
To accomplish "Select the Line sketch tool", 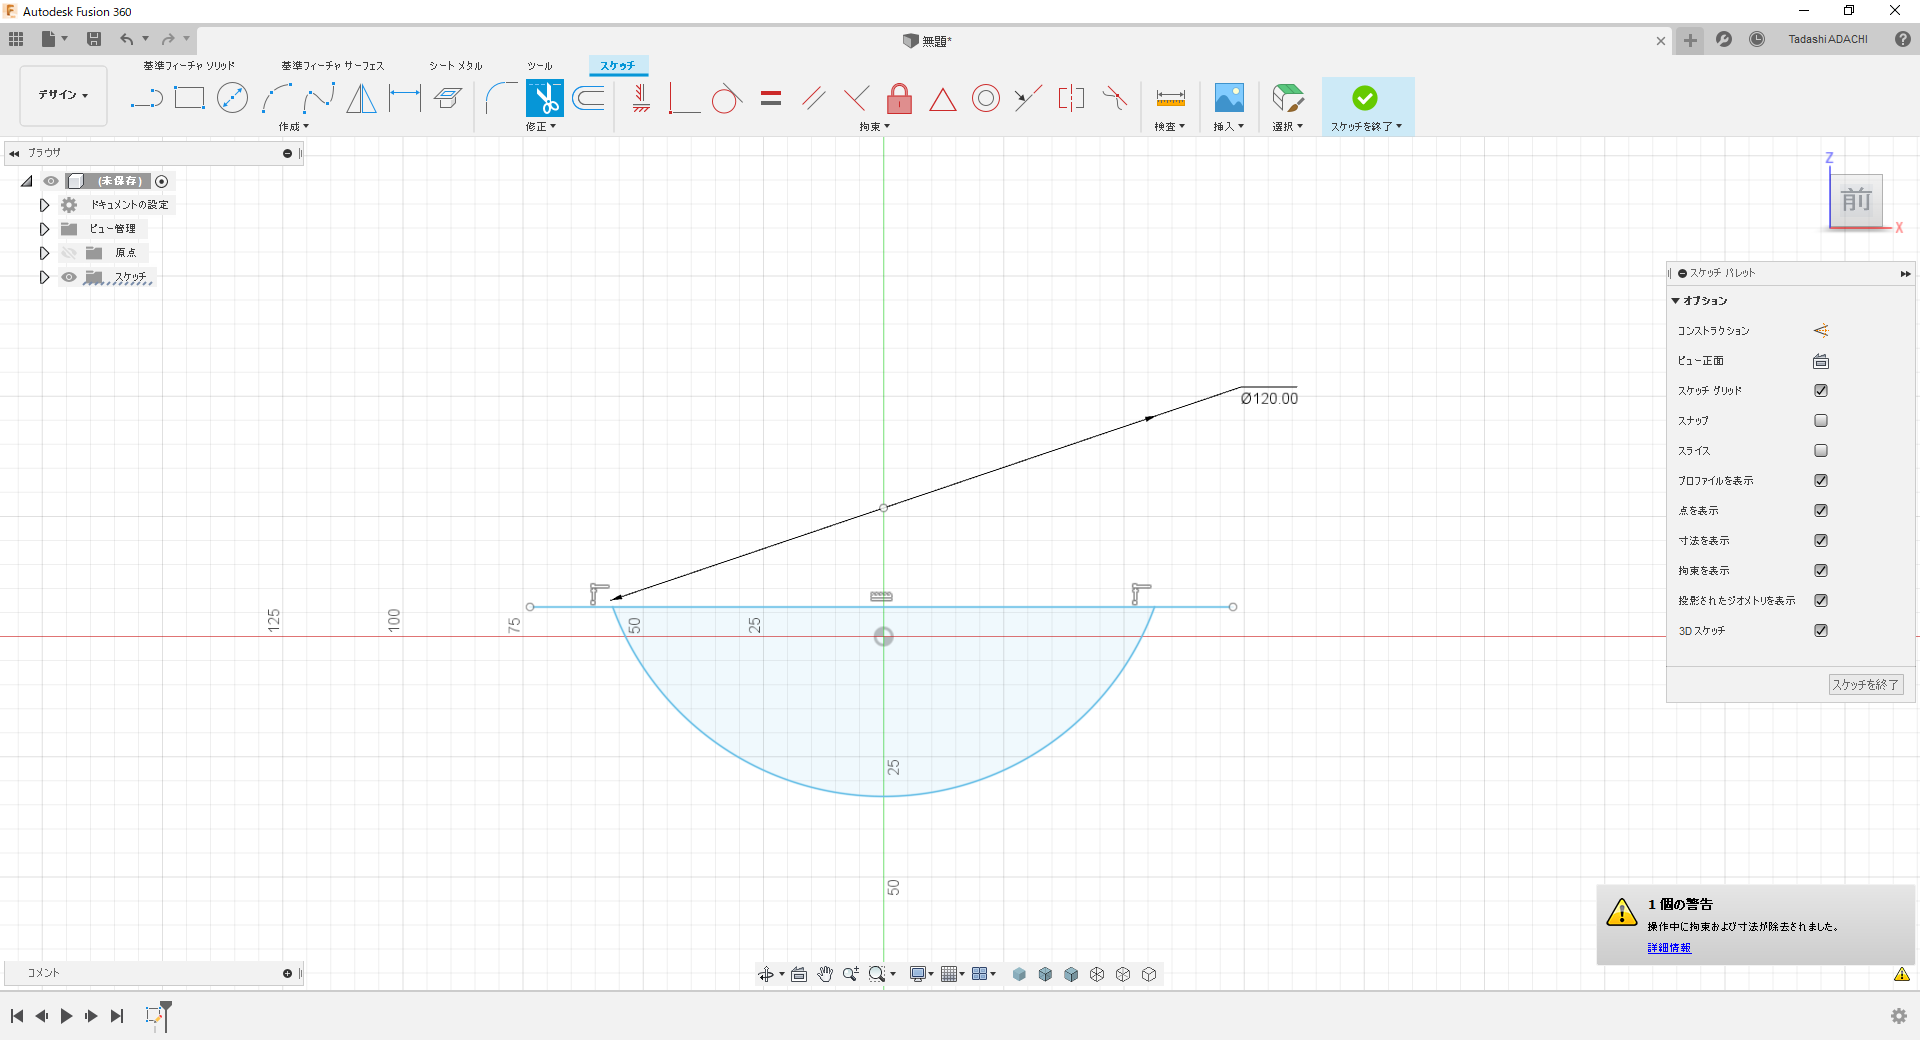I will point(146,98).
